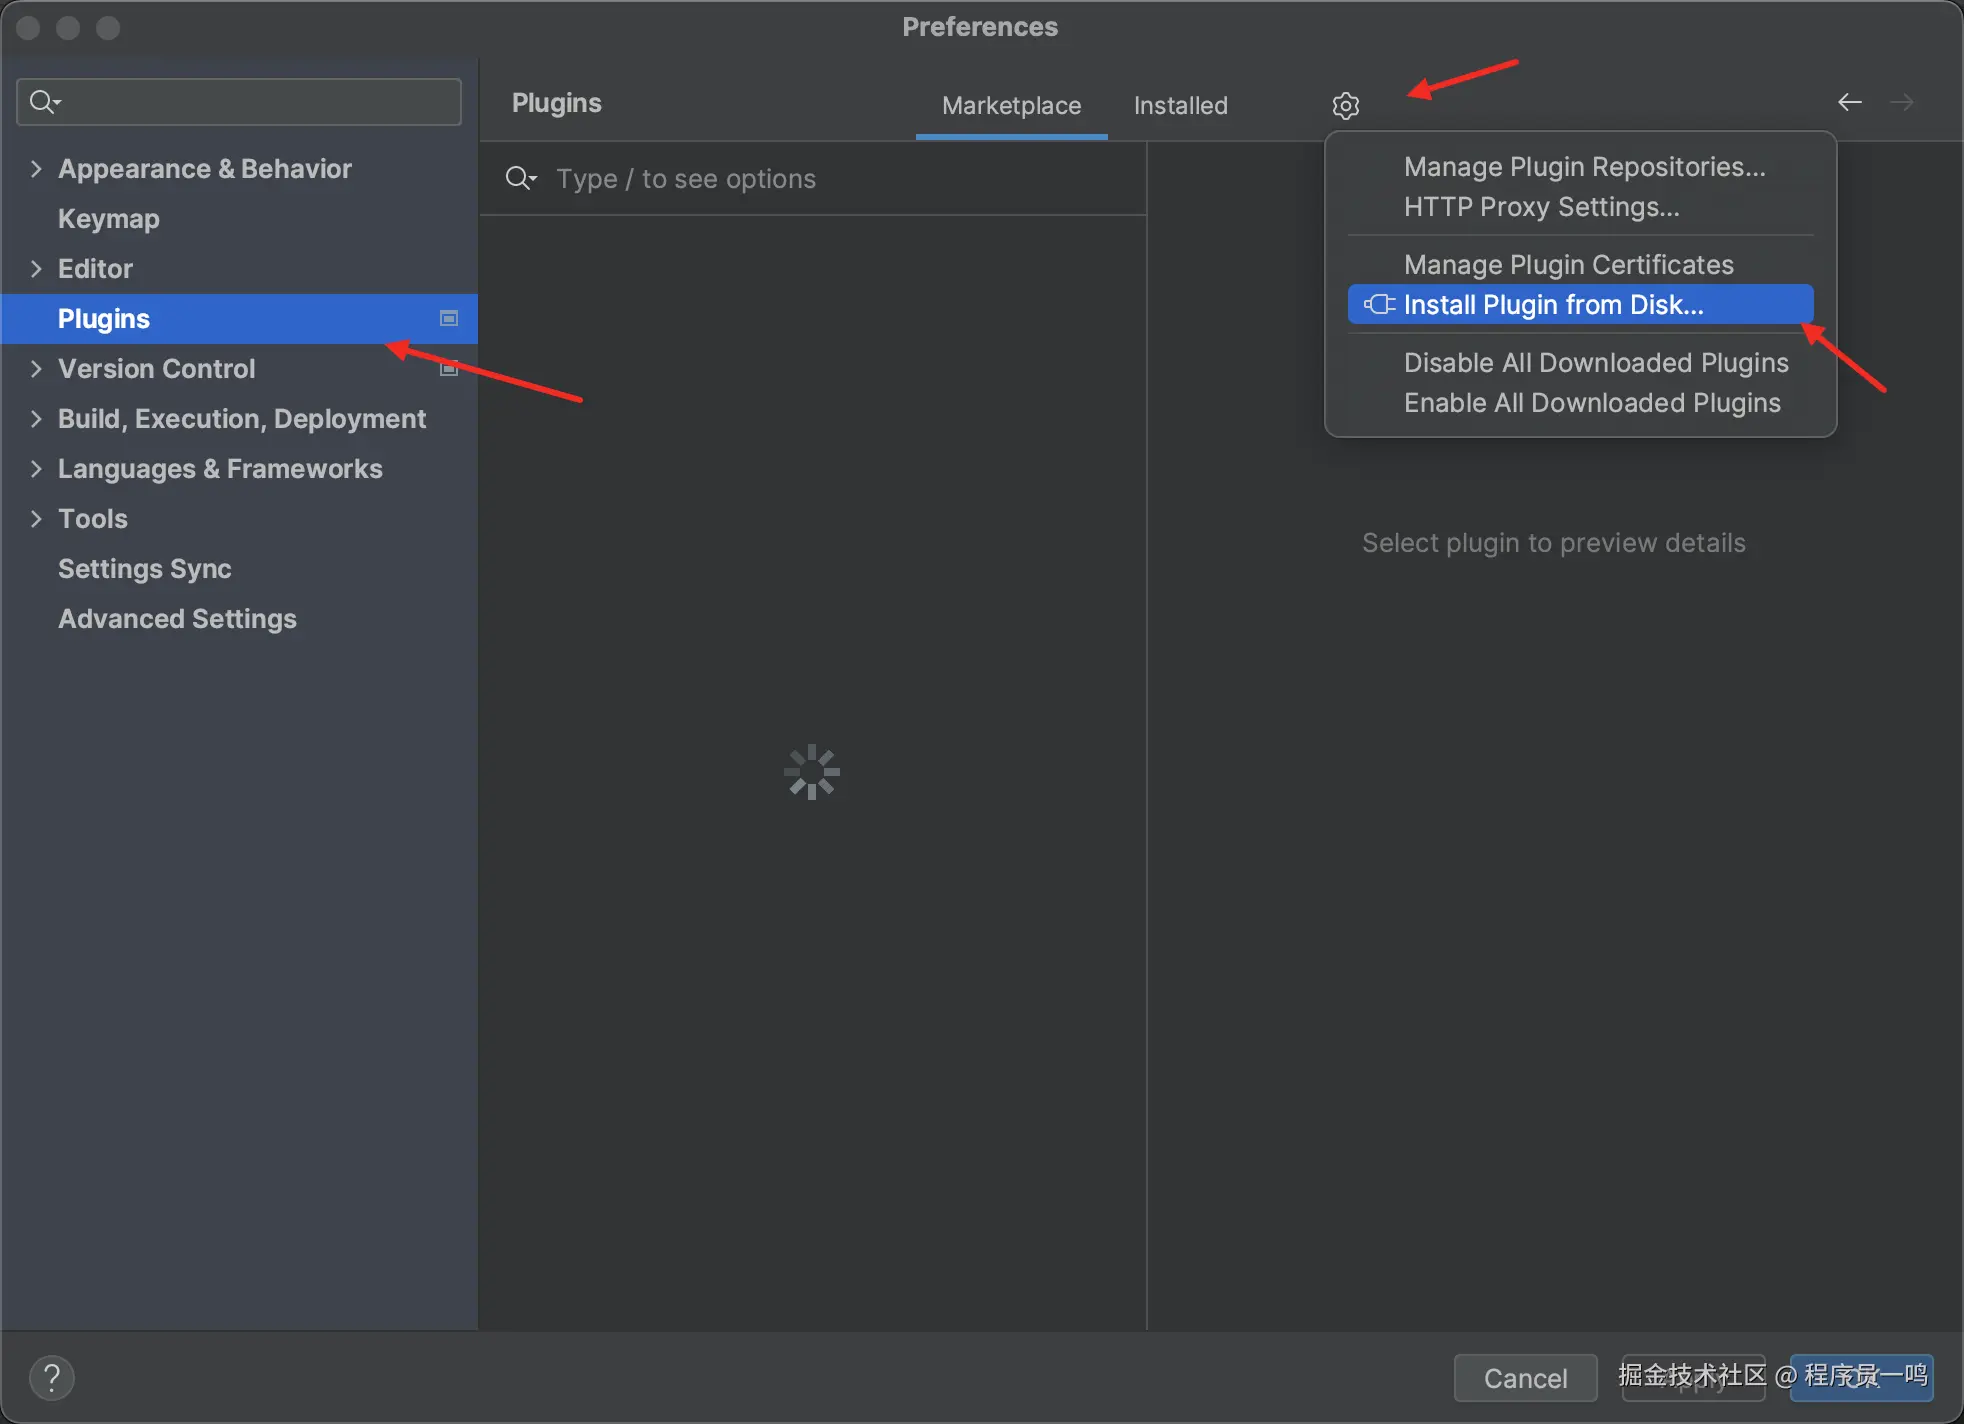Screen dimensions: 1964x1424
Task: Click the Version Control row settings icon
Action: point(449,369)
